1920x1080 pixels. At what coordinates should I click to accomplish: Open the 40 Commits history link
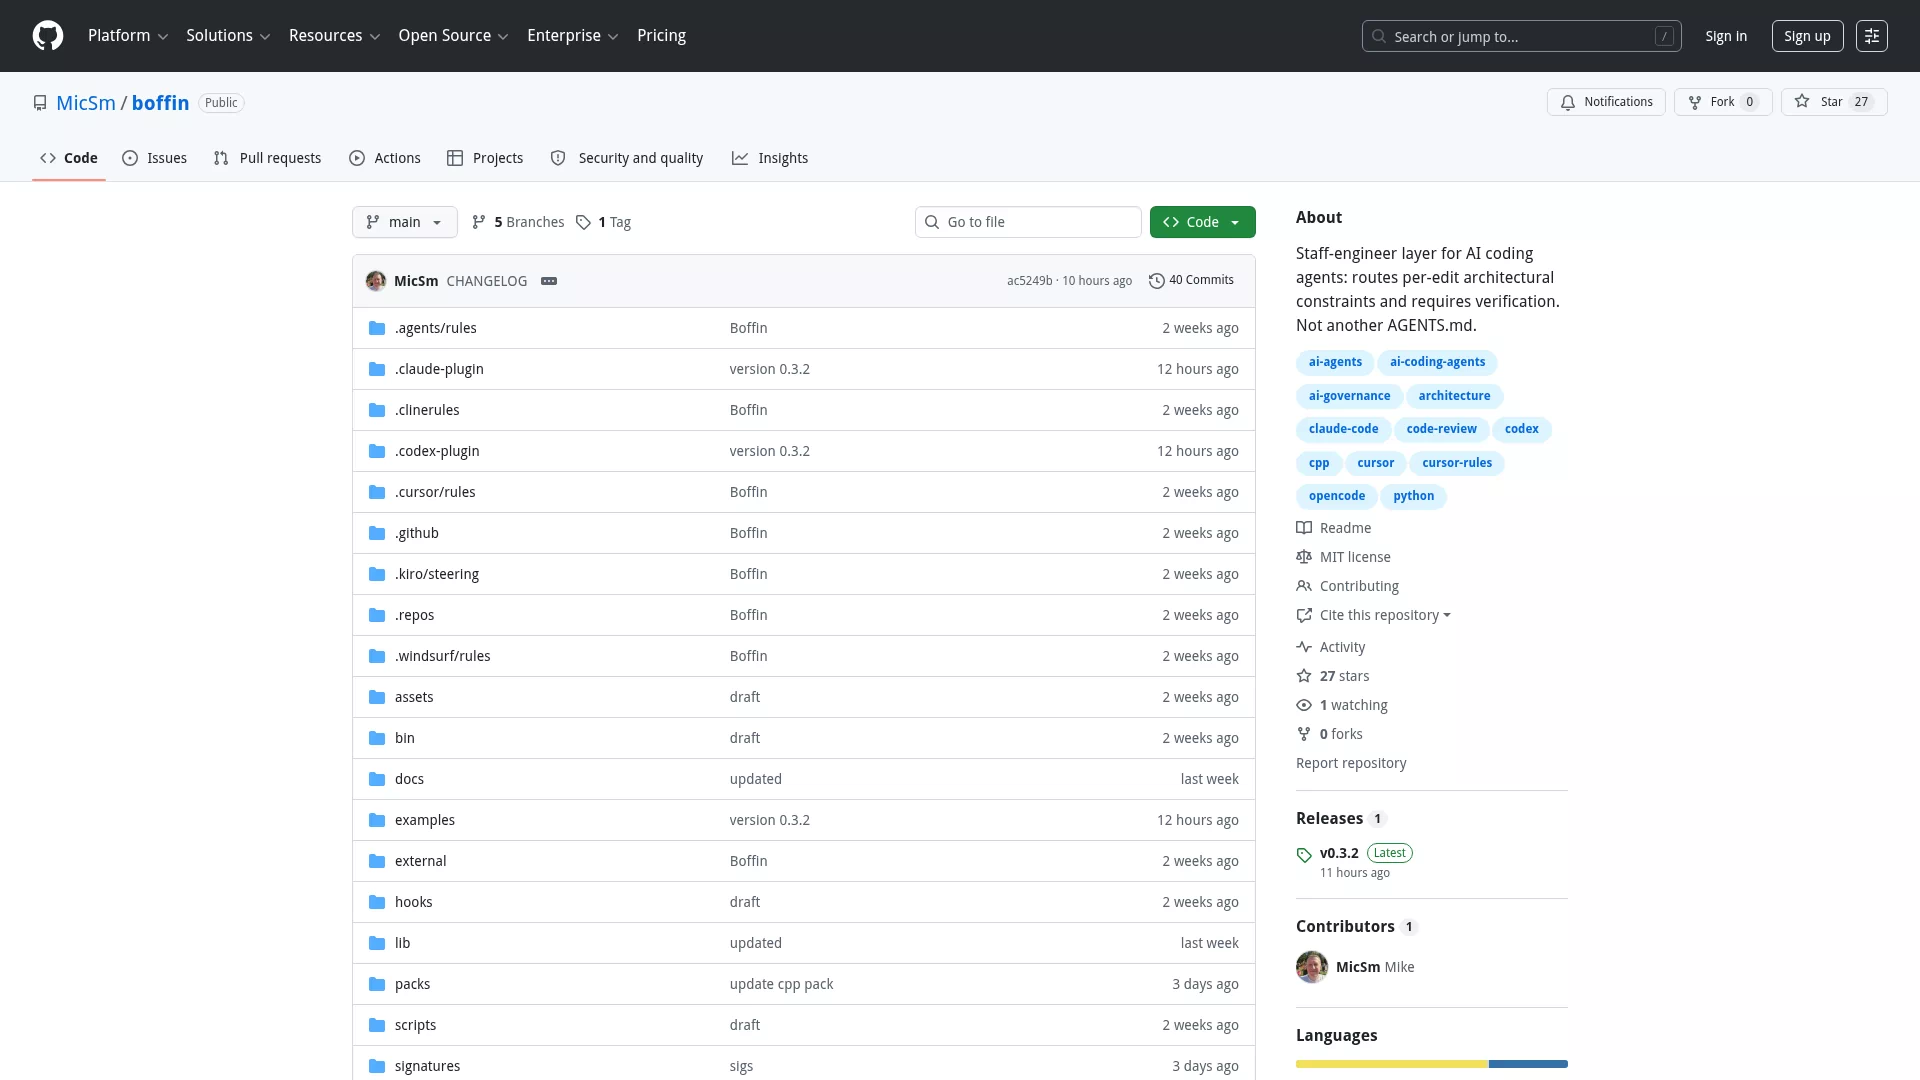click(1192, 281)
